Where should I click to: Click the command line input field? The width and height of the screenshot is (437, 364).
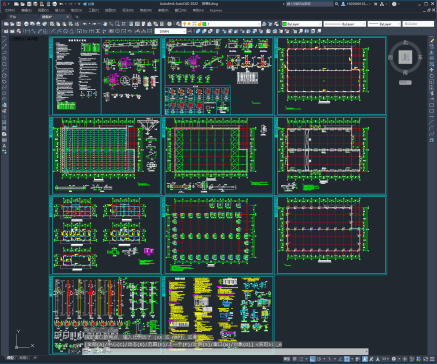(225, 351)
